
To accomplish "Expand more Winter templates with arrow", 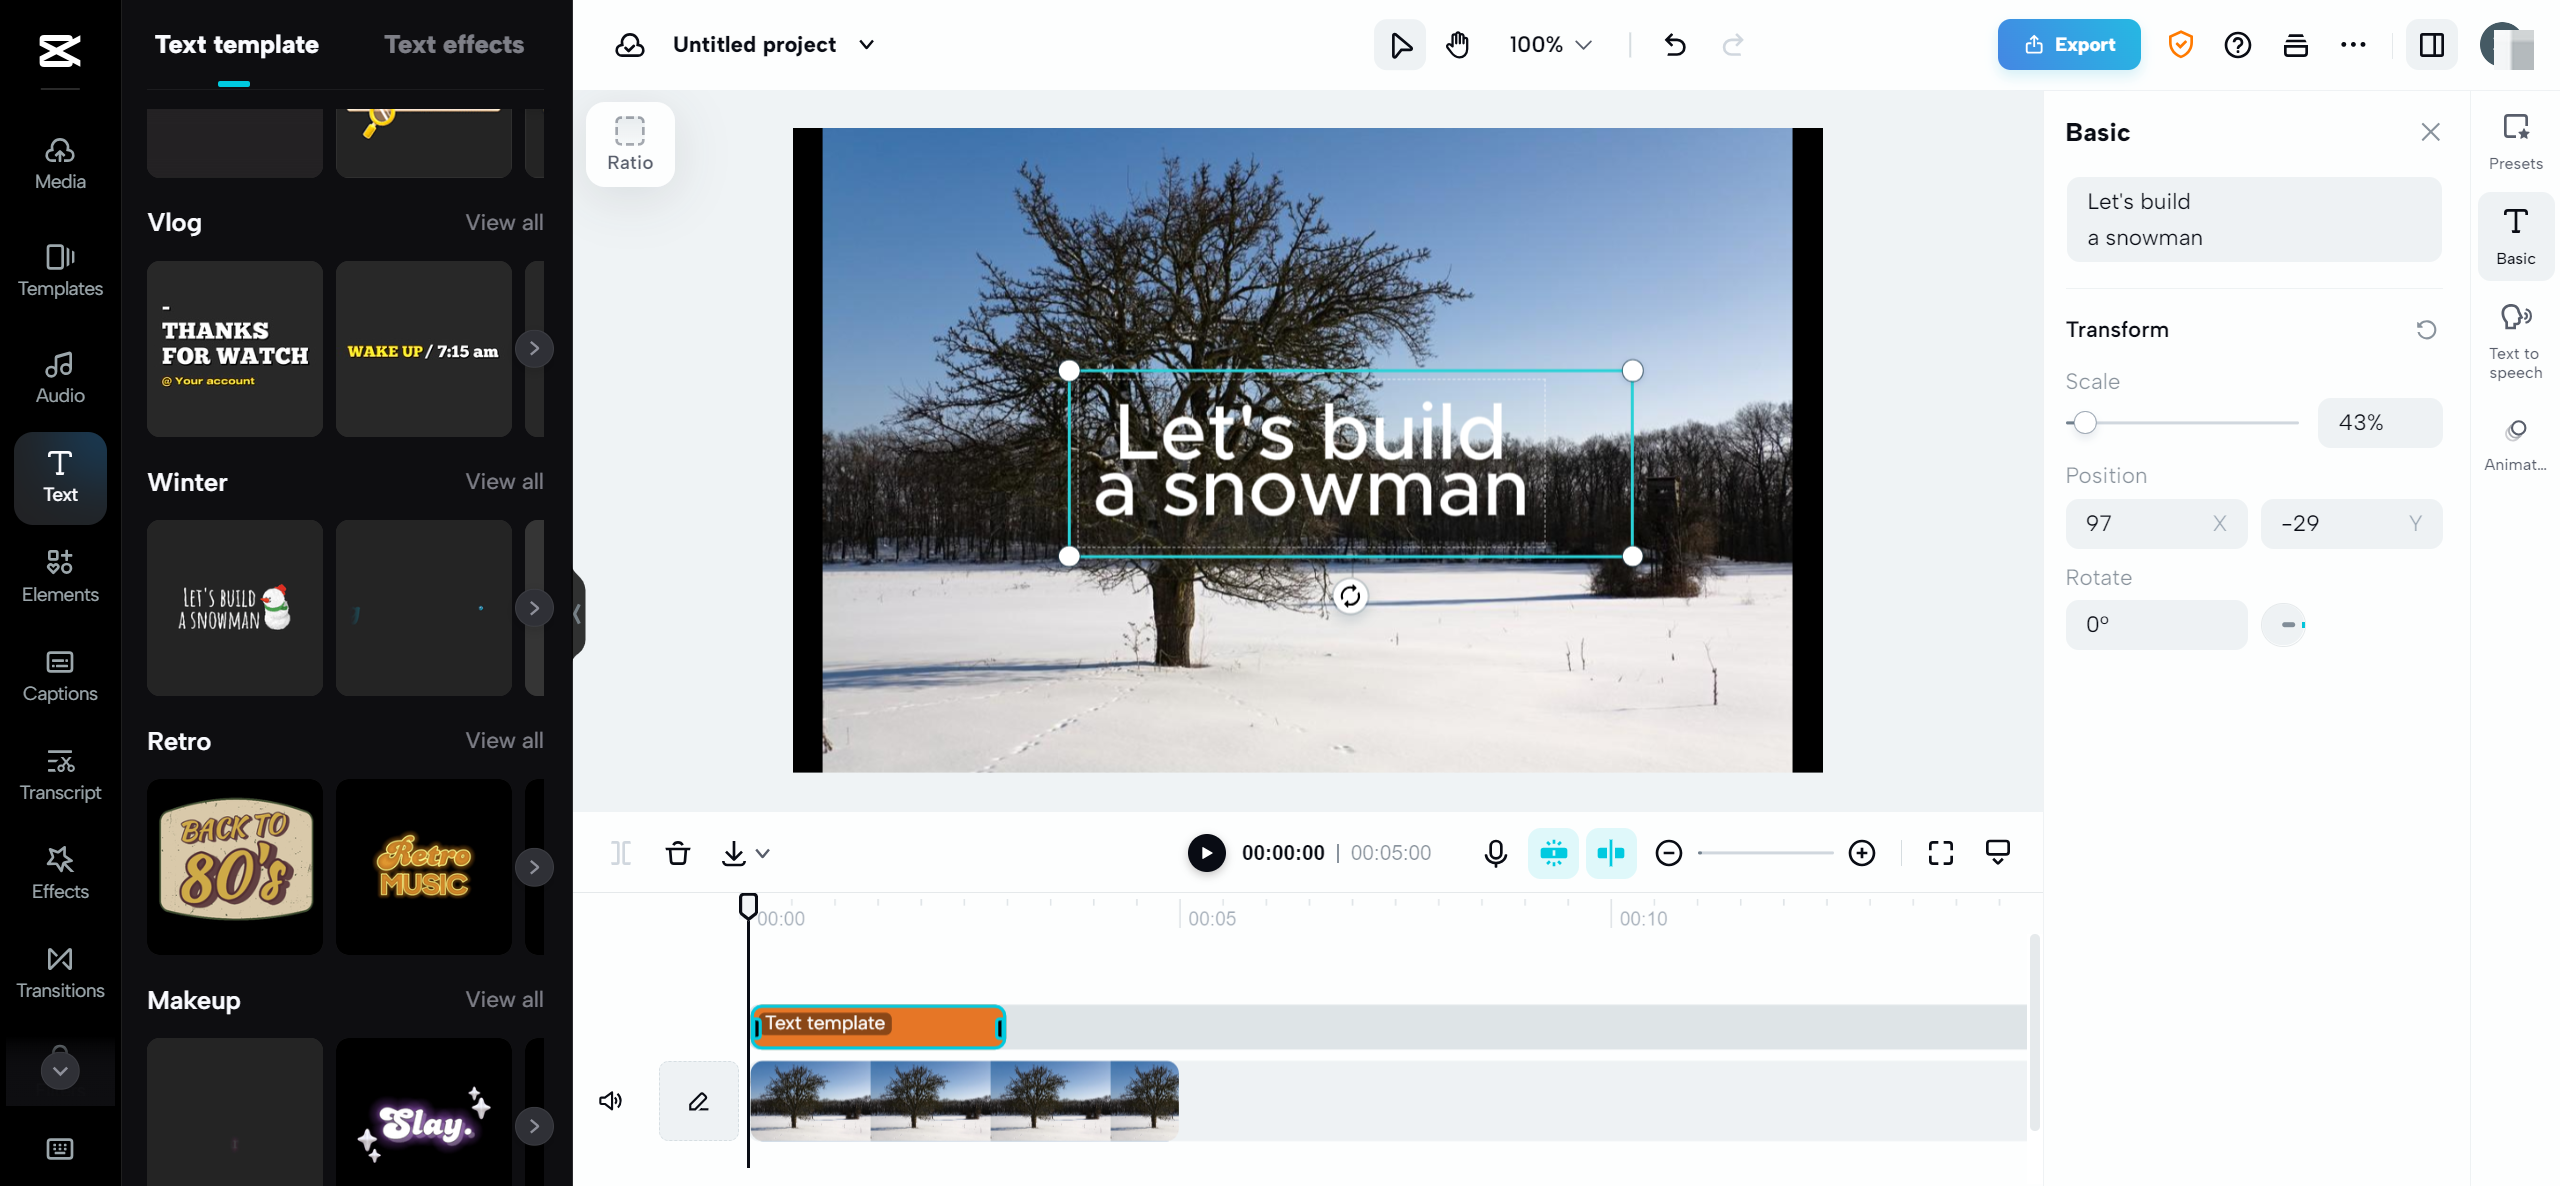I will 534,608.
